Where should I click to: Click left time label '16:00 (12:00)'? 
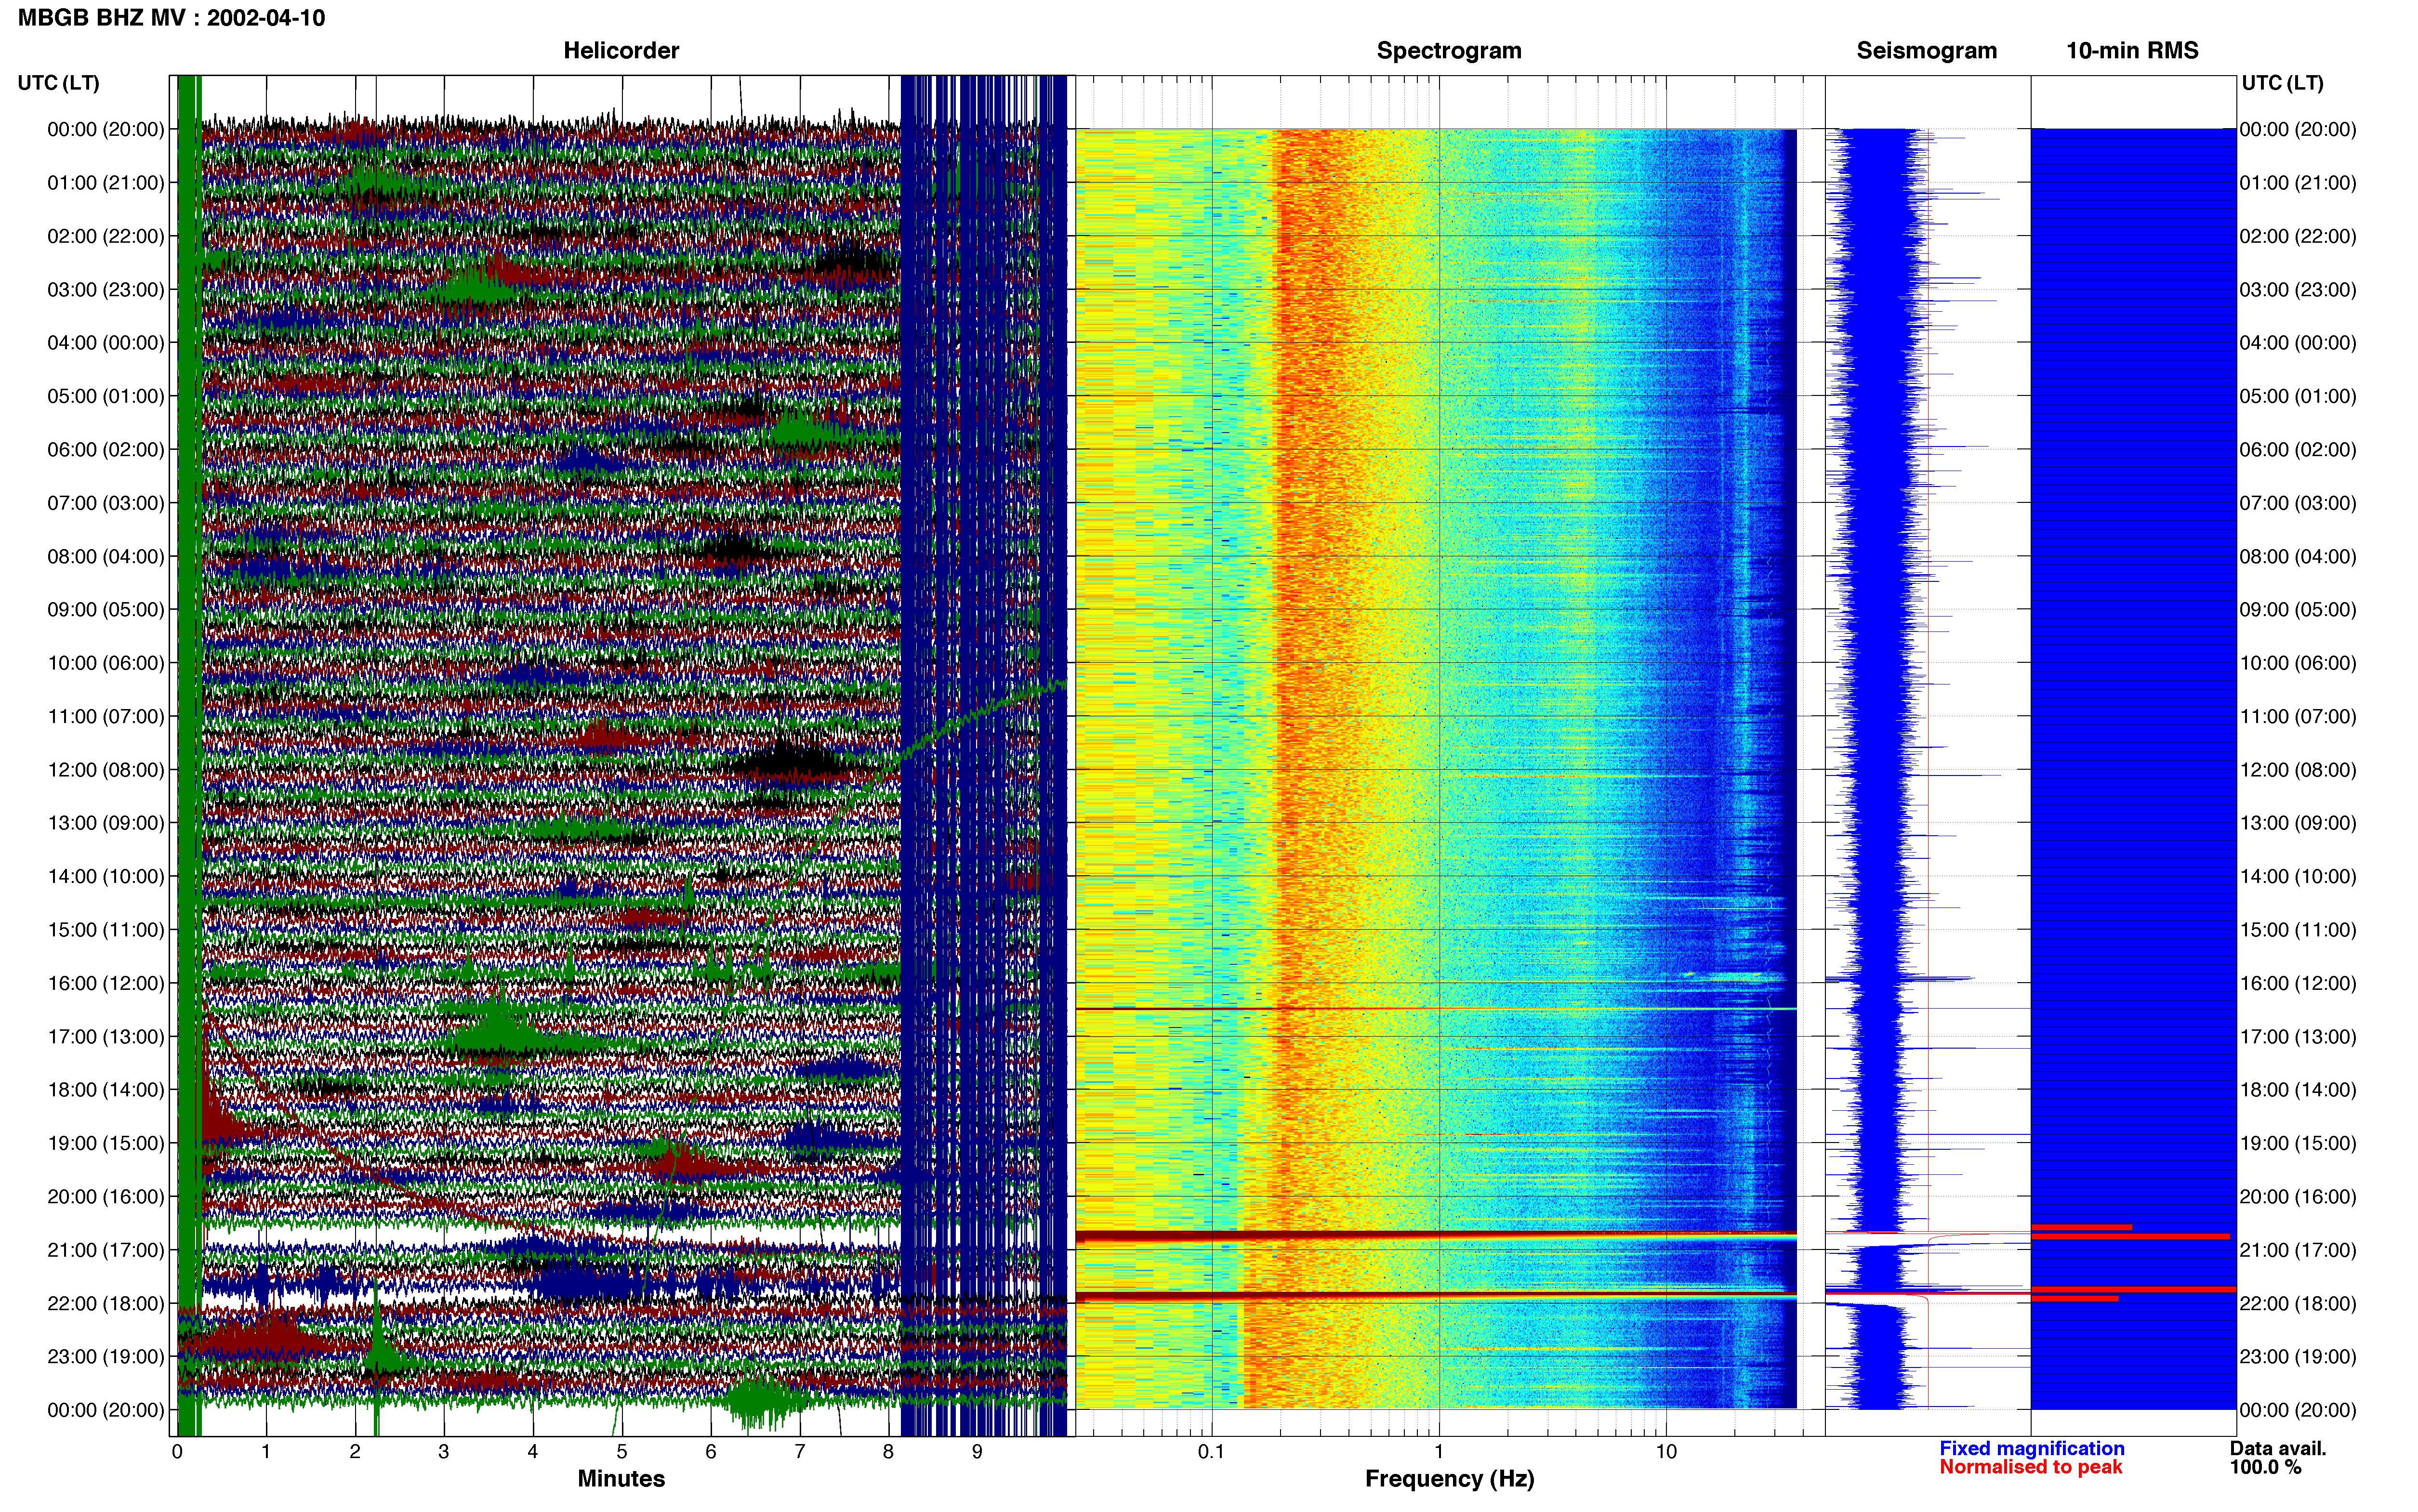106,983
